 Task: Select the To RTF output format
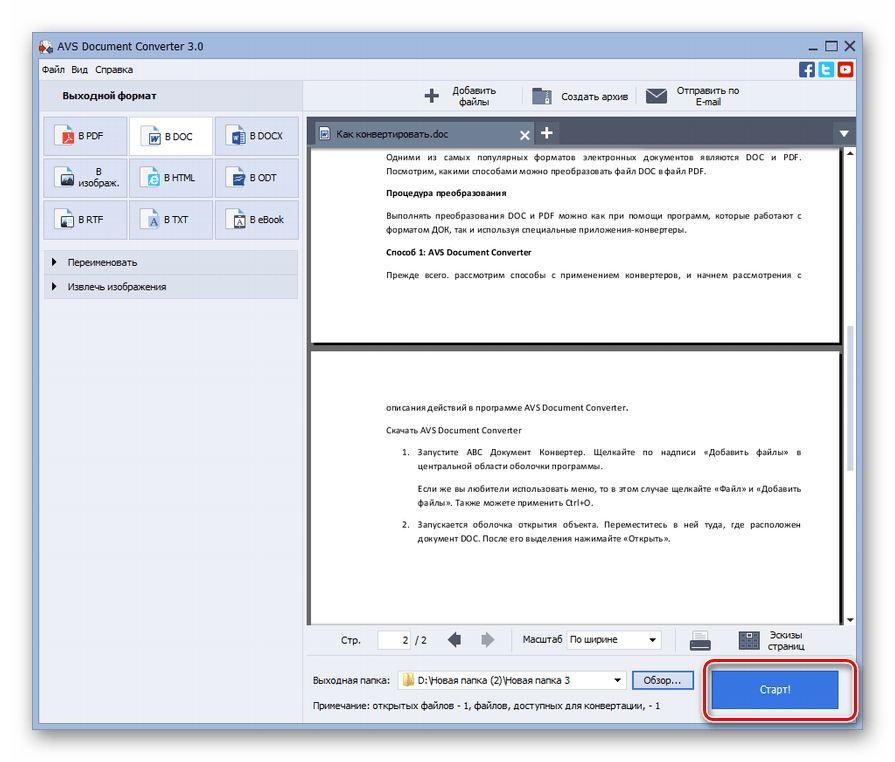[85, 219]
